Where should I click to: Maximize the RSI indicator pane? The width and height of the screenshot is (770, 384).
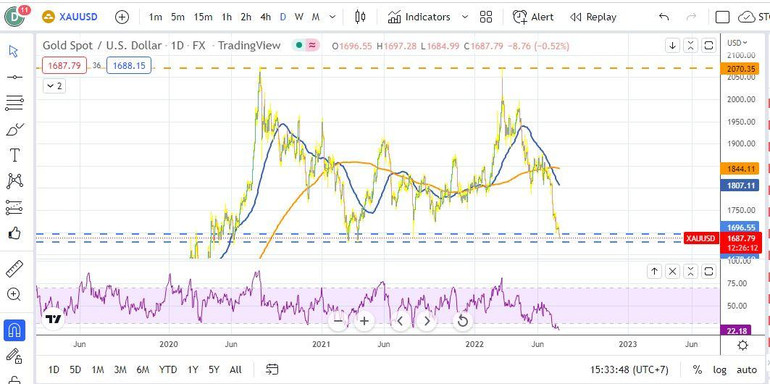pos(709,271)
